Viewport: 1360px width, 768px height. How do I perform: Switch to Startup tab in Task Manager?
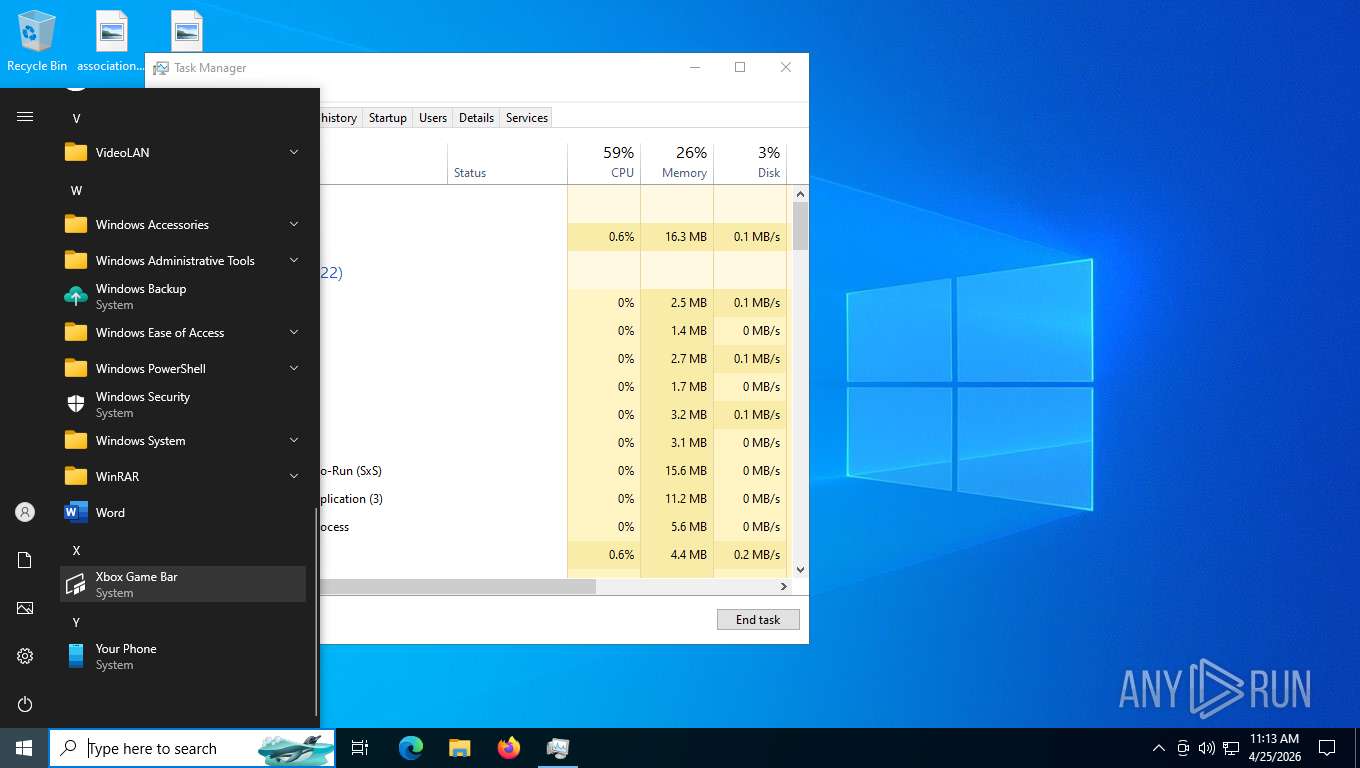tap(388, 118)
